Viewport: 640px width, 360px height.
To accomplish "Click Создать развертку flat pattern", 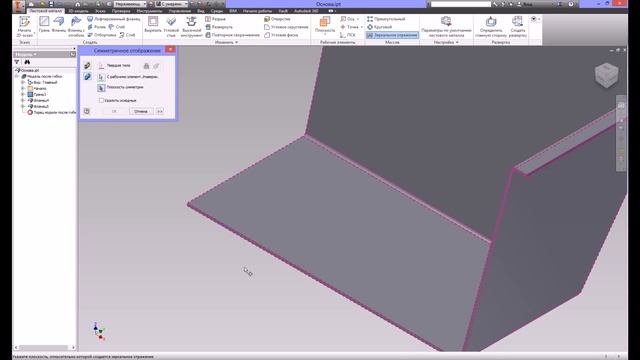I will [x=518, y=27].
